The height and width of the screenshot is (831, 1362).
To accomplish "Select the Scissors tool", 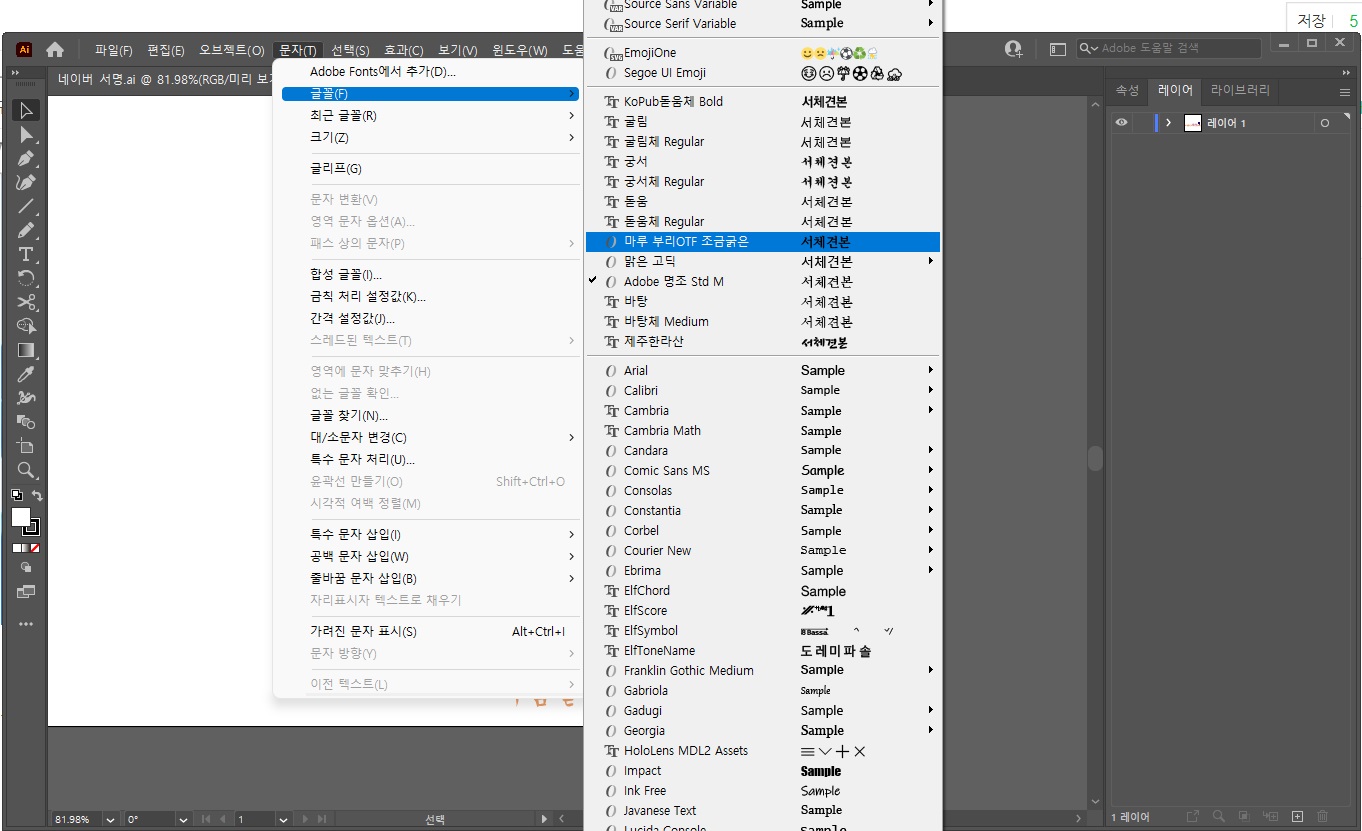I will point(26,303).
